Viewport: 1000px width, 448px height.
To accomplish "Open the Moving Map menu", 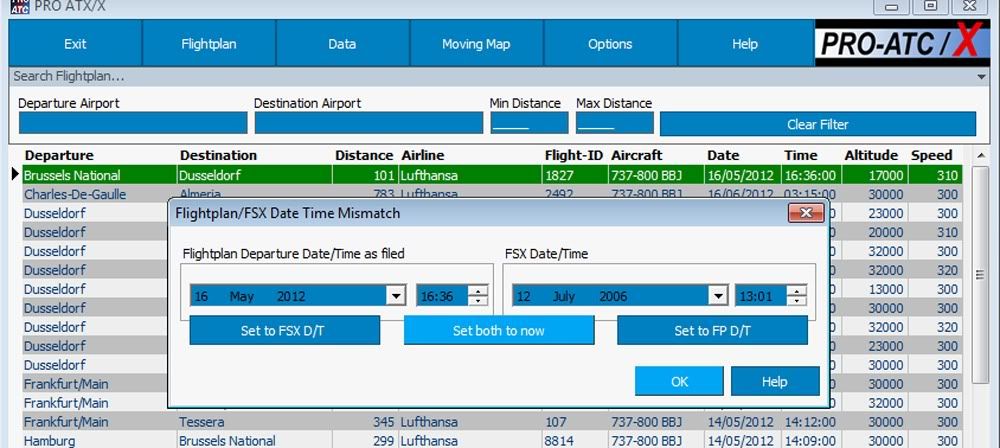I will tap(476, 43).
